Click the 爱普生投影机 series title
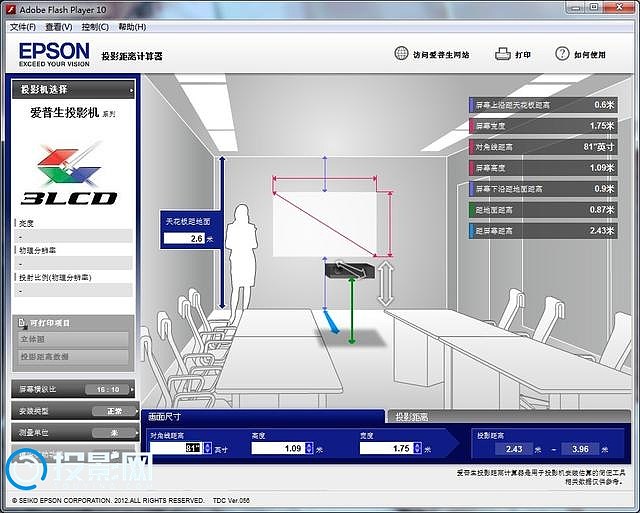Viewport: 640px width, 513px height. [x=73, y=113]
